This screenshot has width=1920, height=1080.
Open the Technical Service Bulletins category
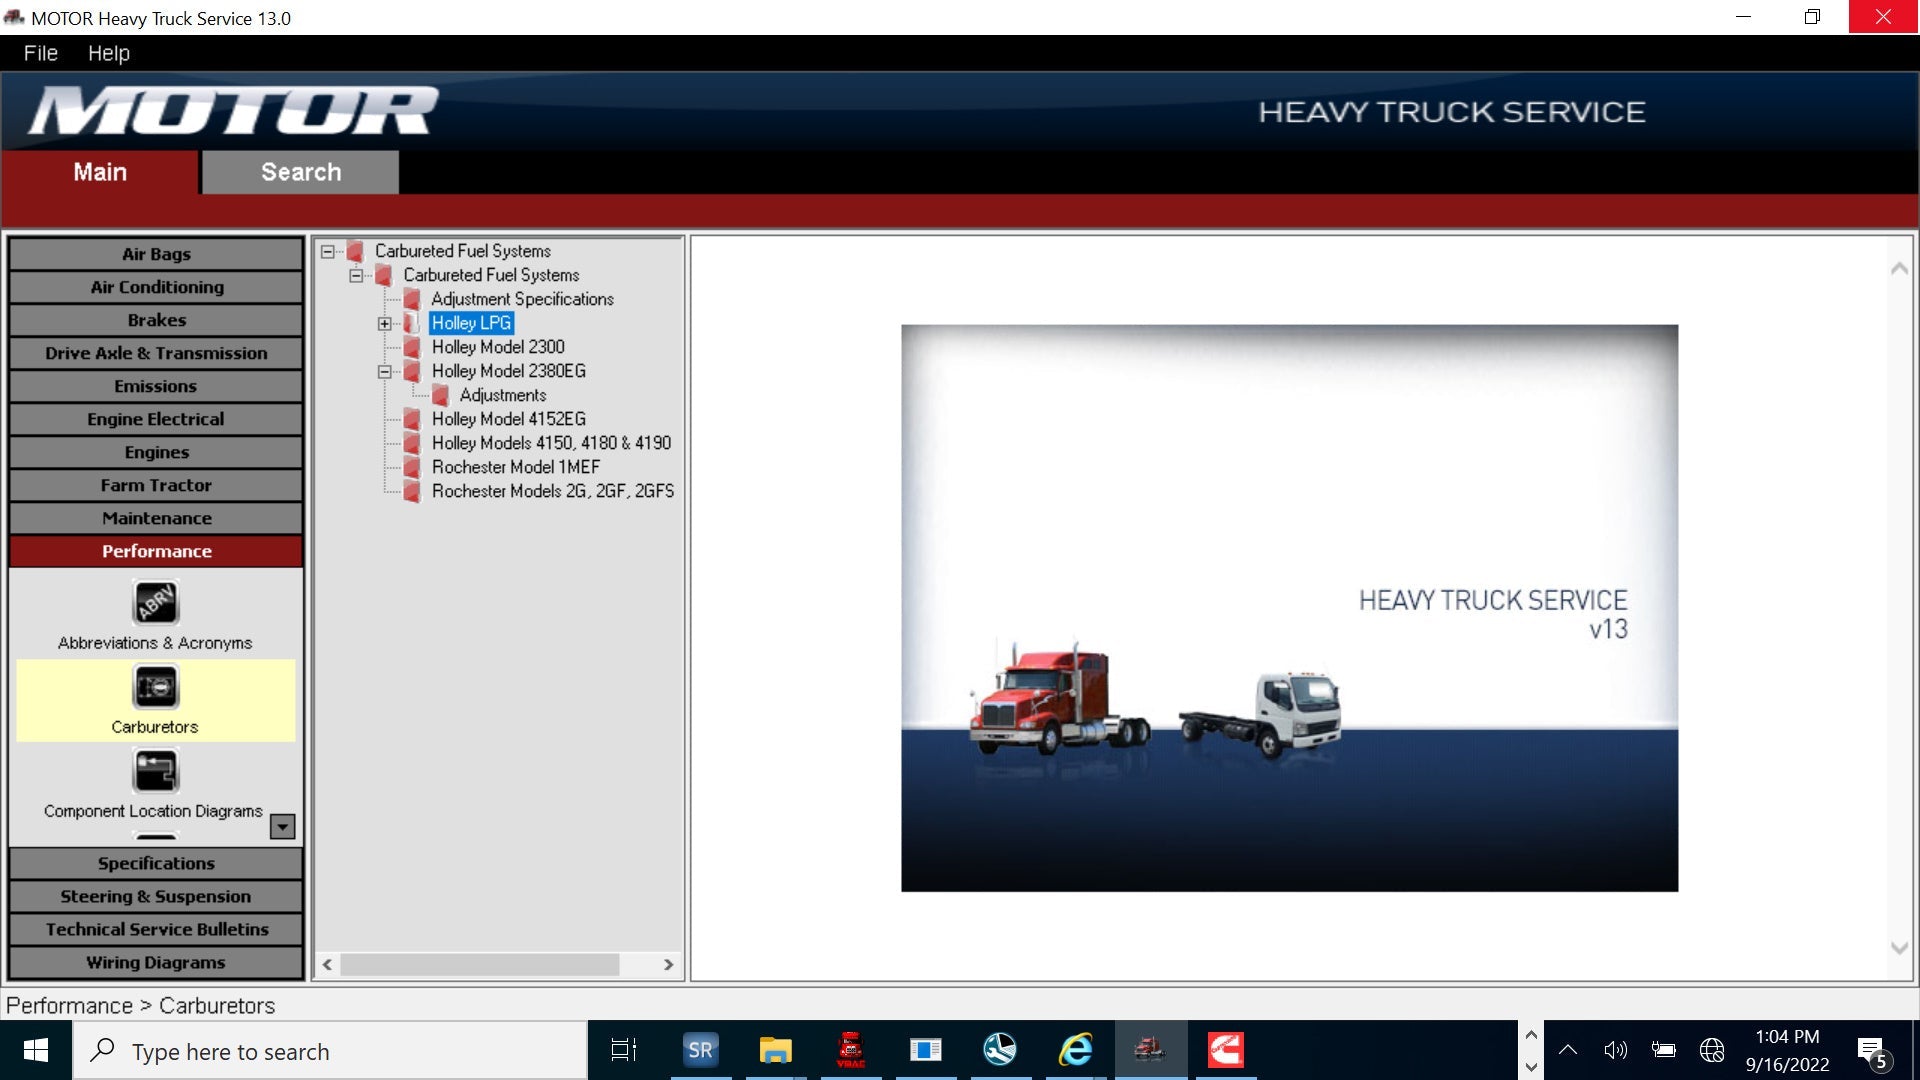point(155,929)
